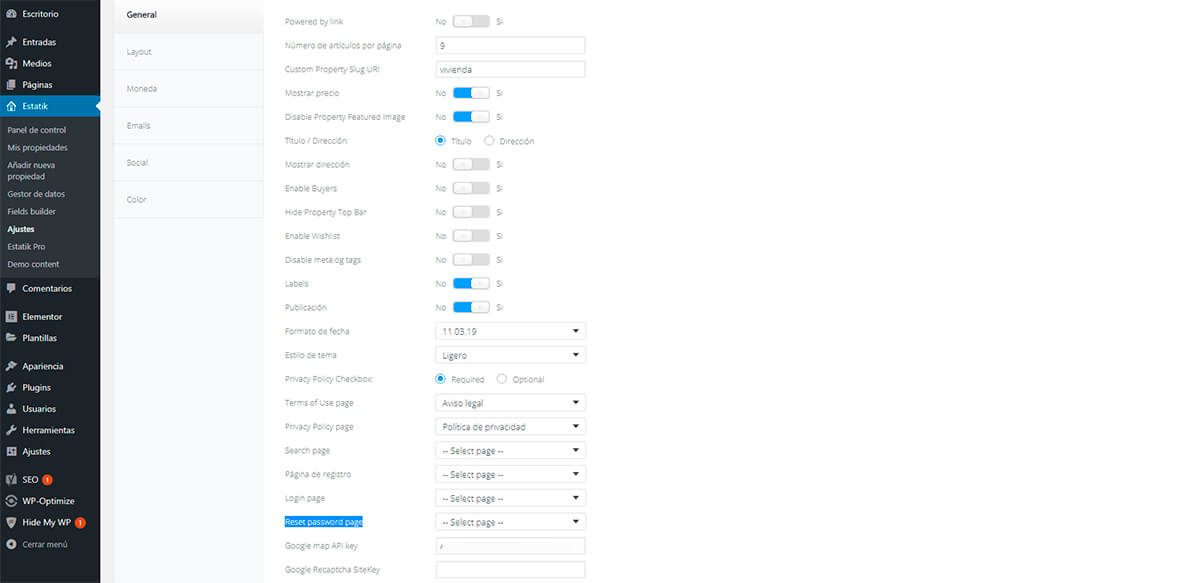Click the Usuarios person icon
The height and width of the screenshot is (583, 1180).
[11, 409]
